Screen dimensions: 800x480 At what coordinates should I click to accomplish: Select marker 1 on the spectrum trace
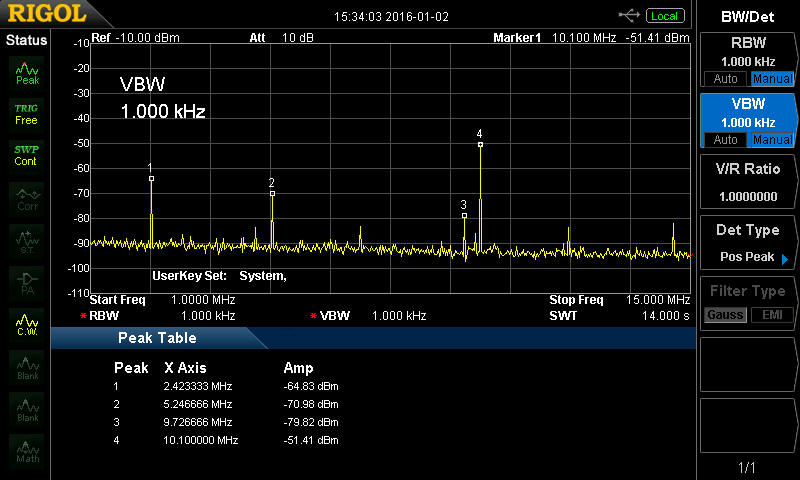click(x=151, y=178)
